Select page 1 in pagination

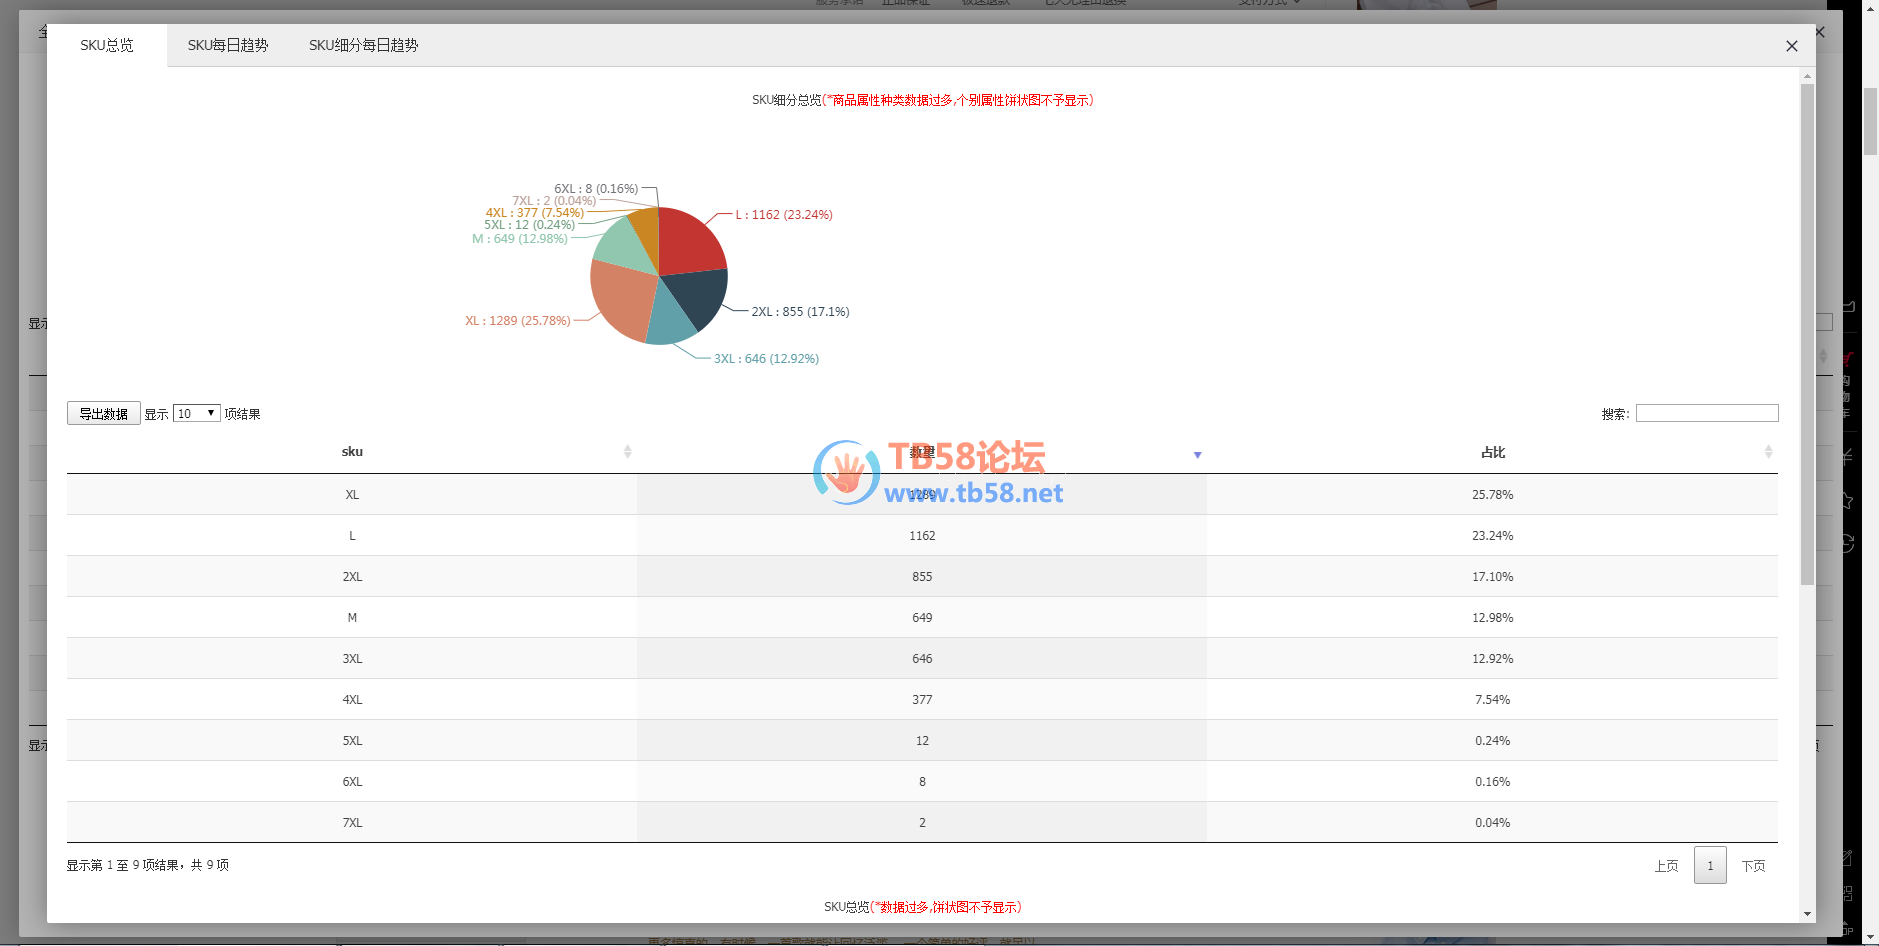pos(1710,866)
